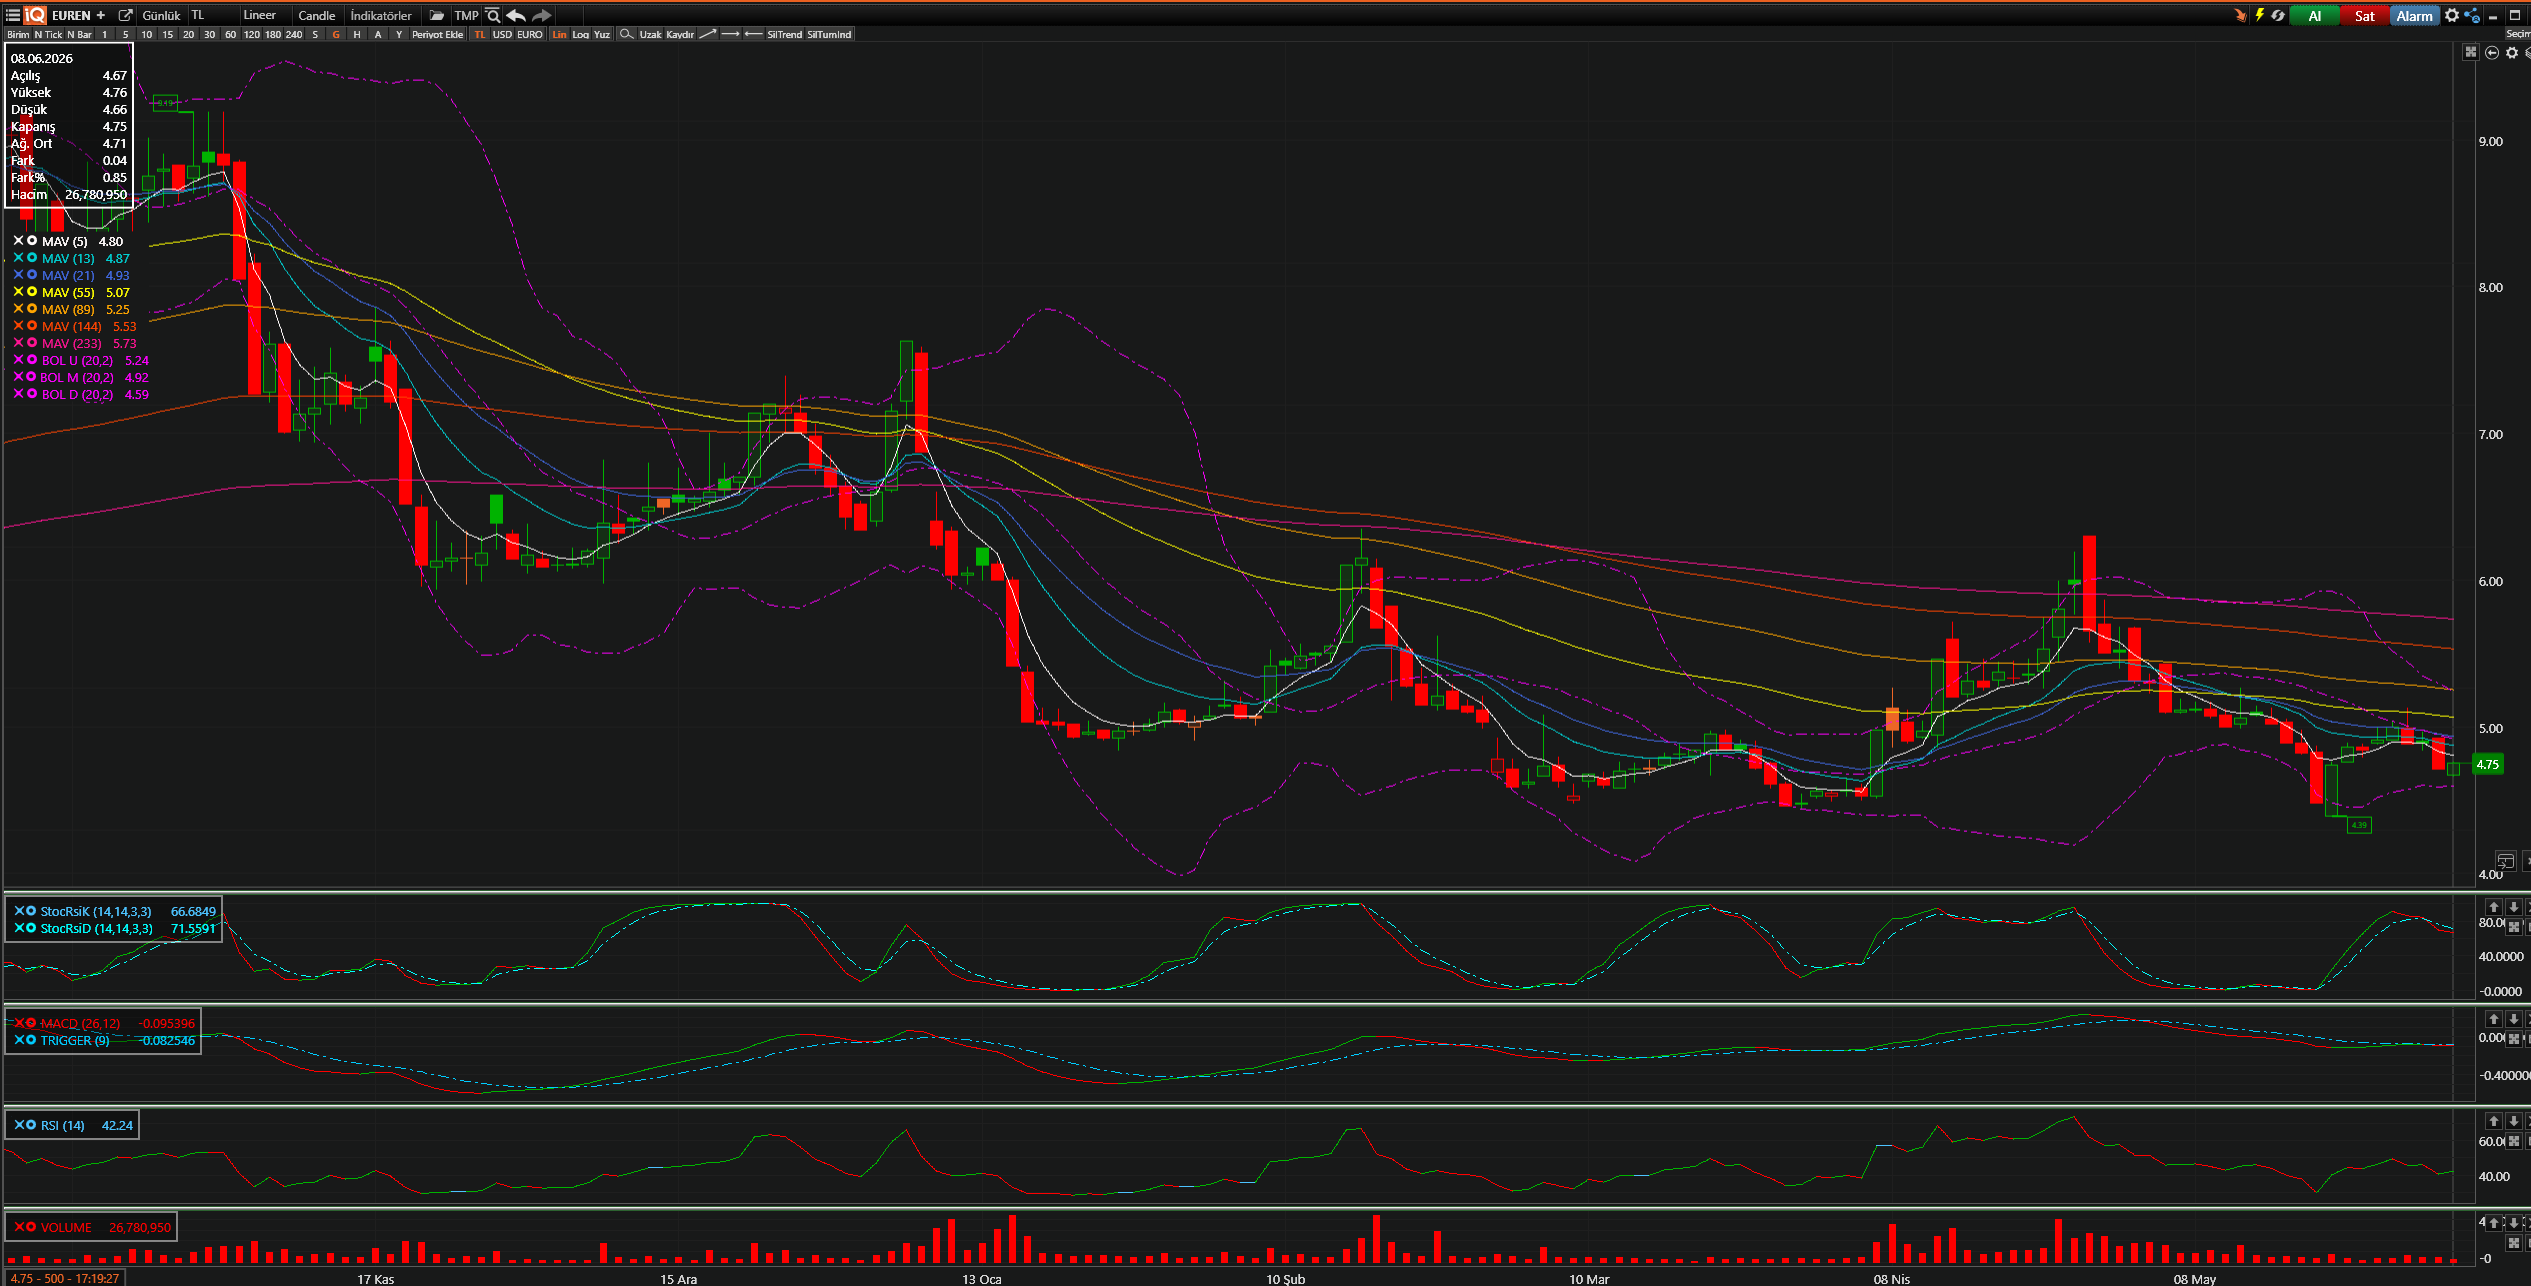Toggle MAV (144) circle settings
The width and height of the screenshot is (2531, 1286).
tap(32, 326)
